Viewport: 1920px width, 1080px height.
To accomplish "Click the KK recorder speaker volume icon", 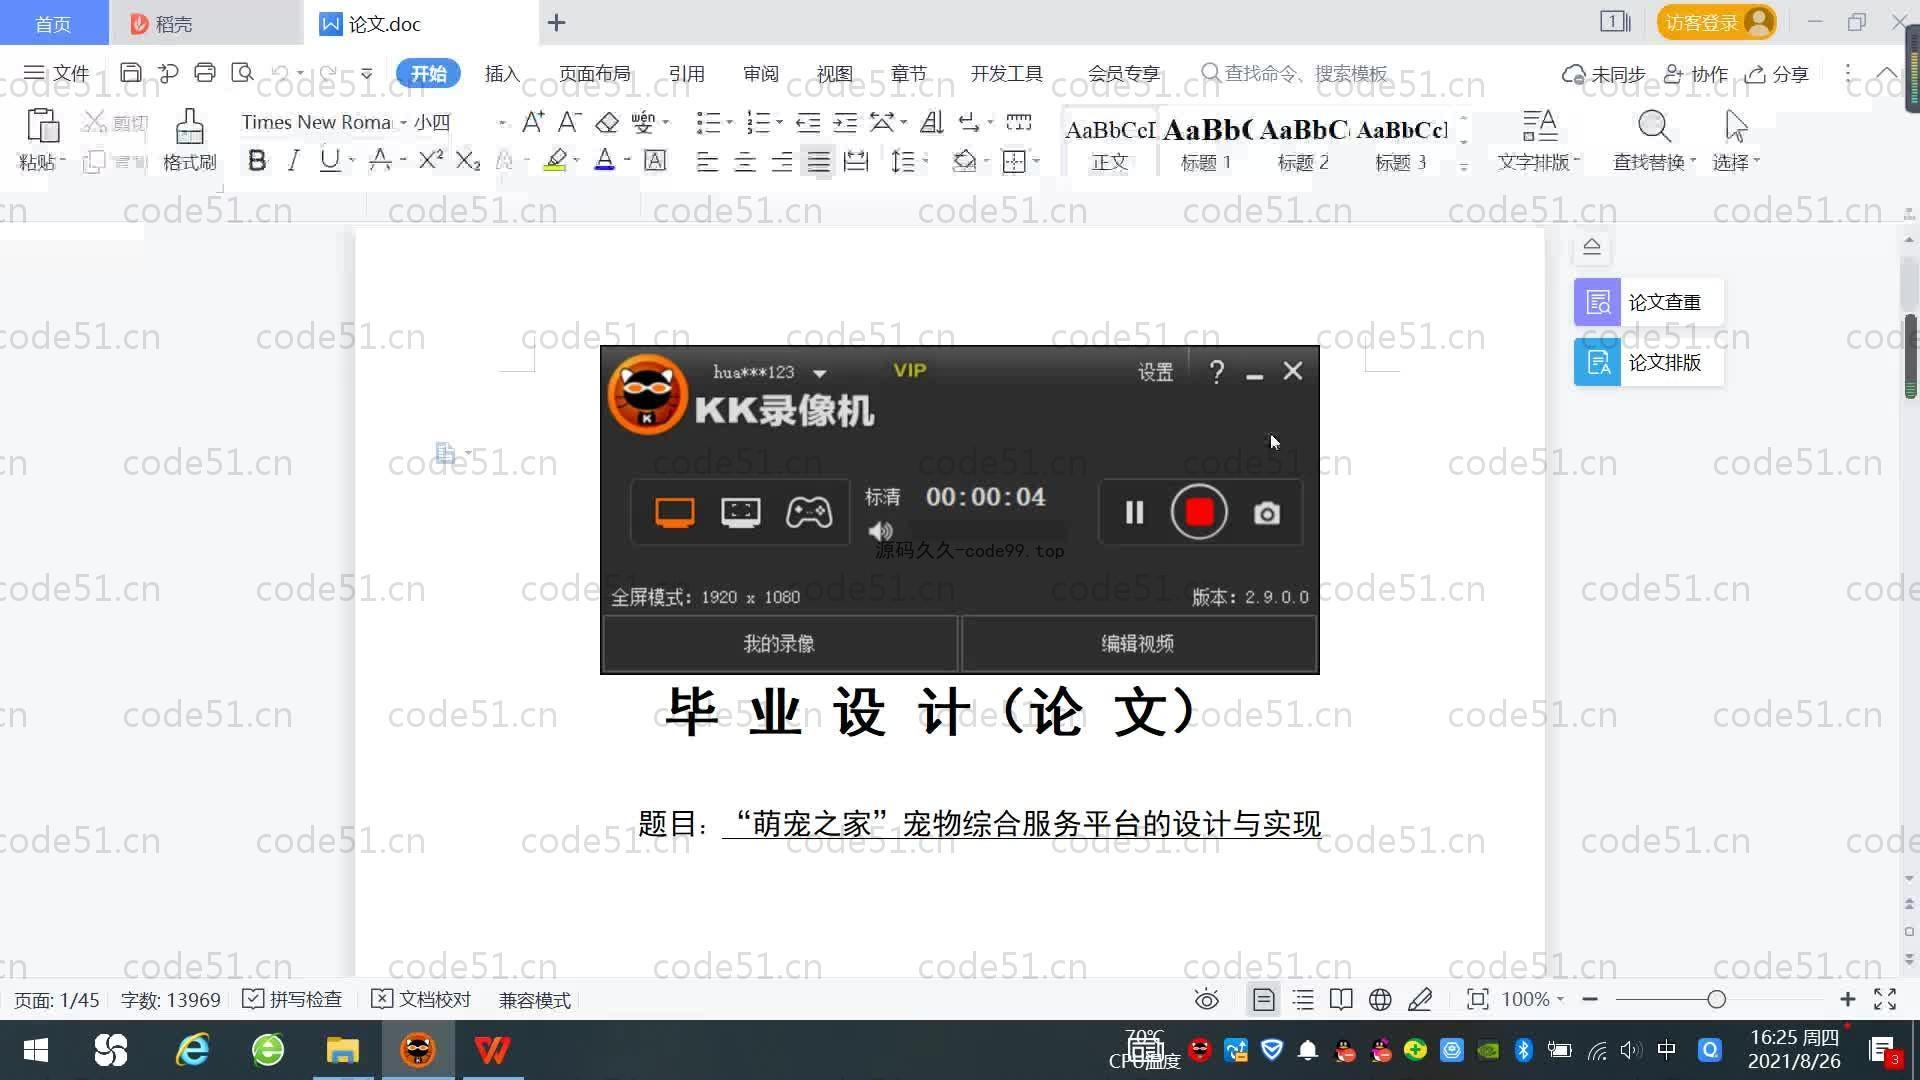I will (x=880, y=531).
